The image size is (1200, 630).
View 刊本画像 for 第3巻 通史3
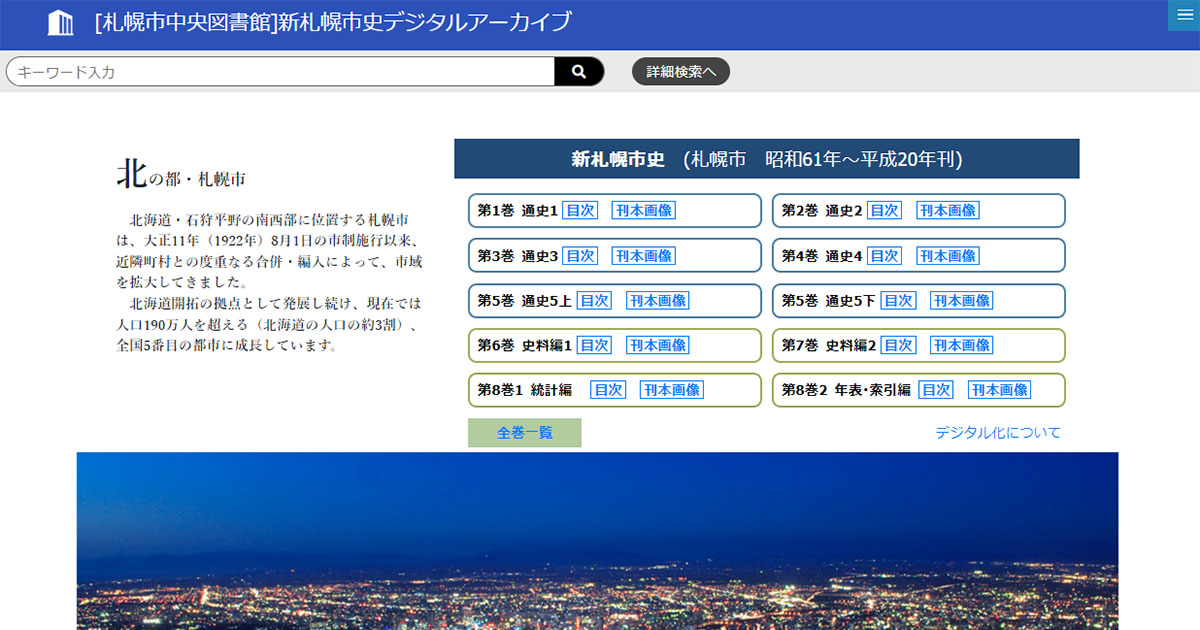643,256
